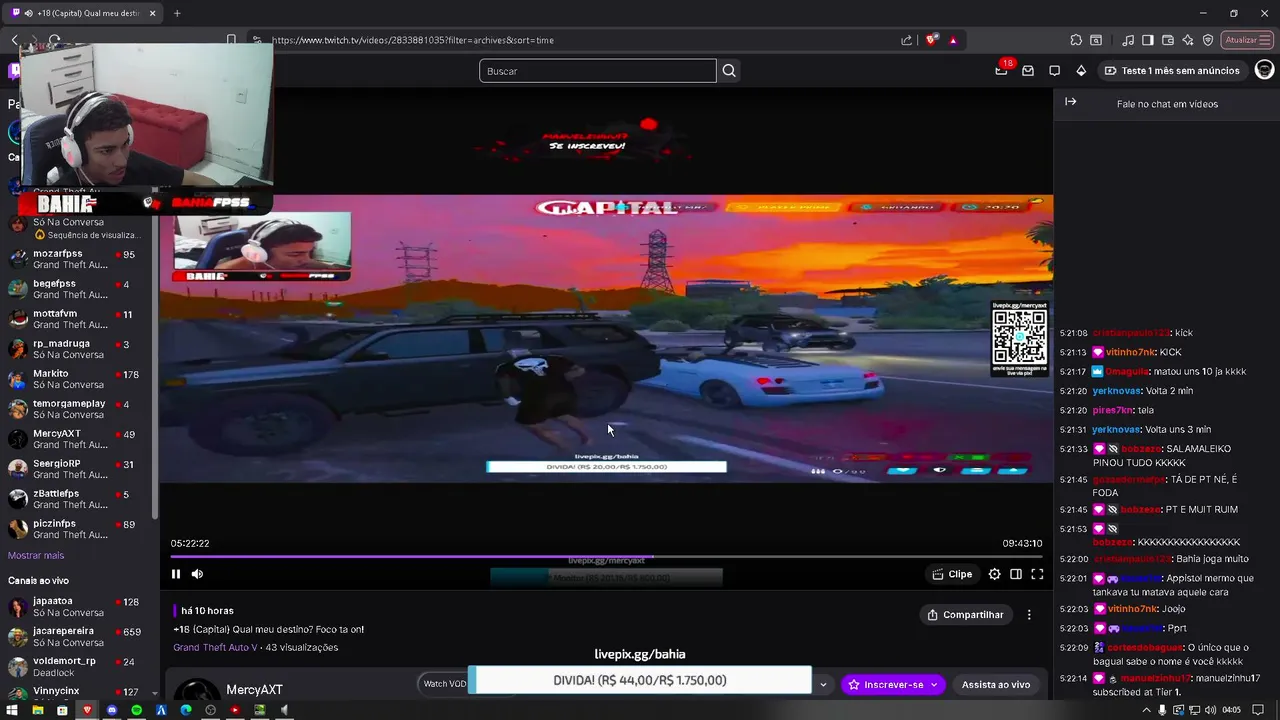Switch the video to fullscreen

[1037, 574]
